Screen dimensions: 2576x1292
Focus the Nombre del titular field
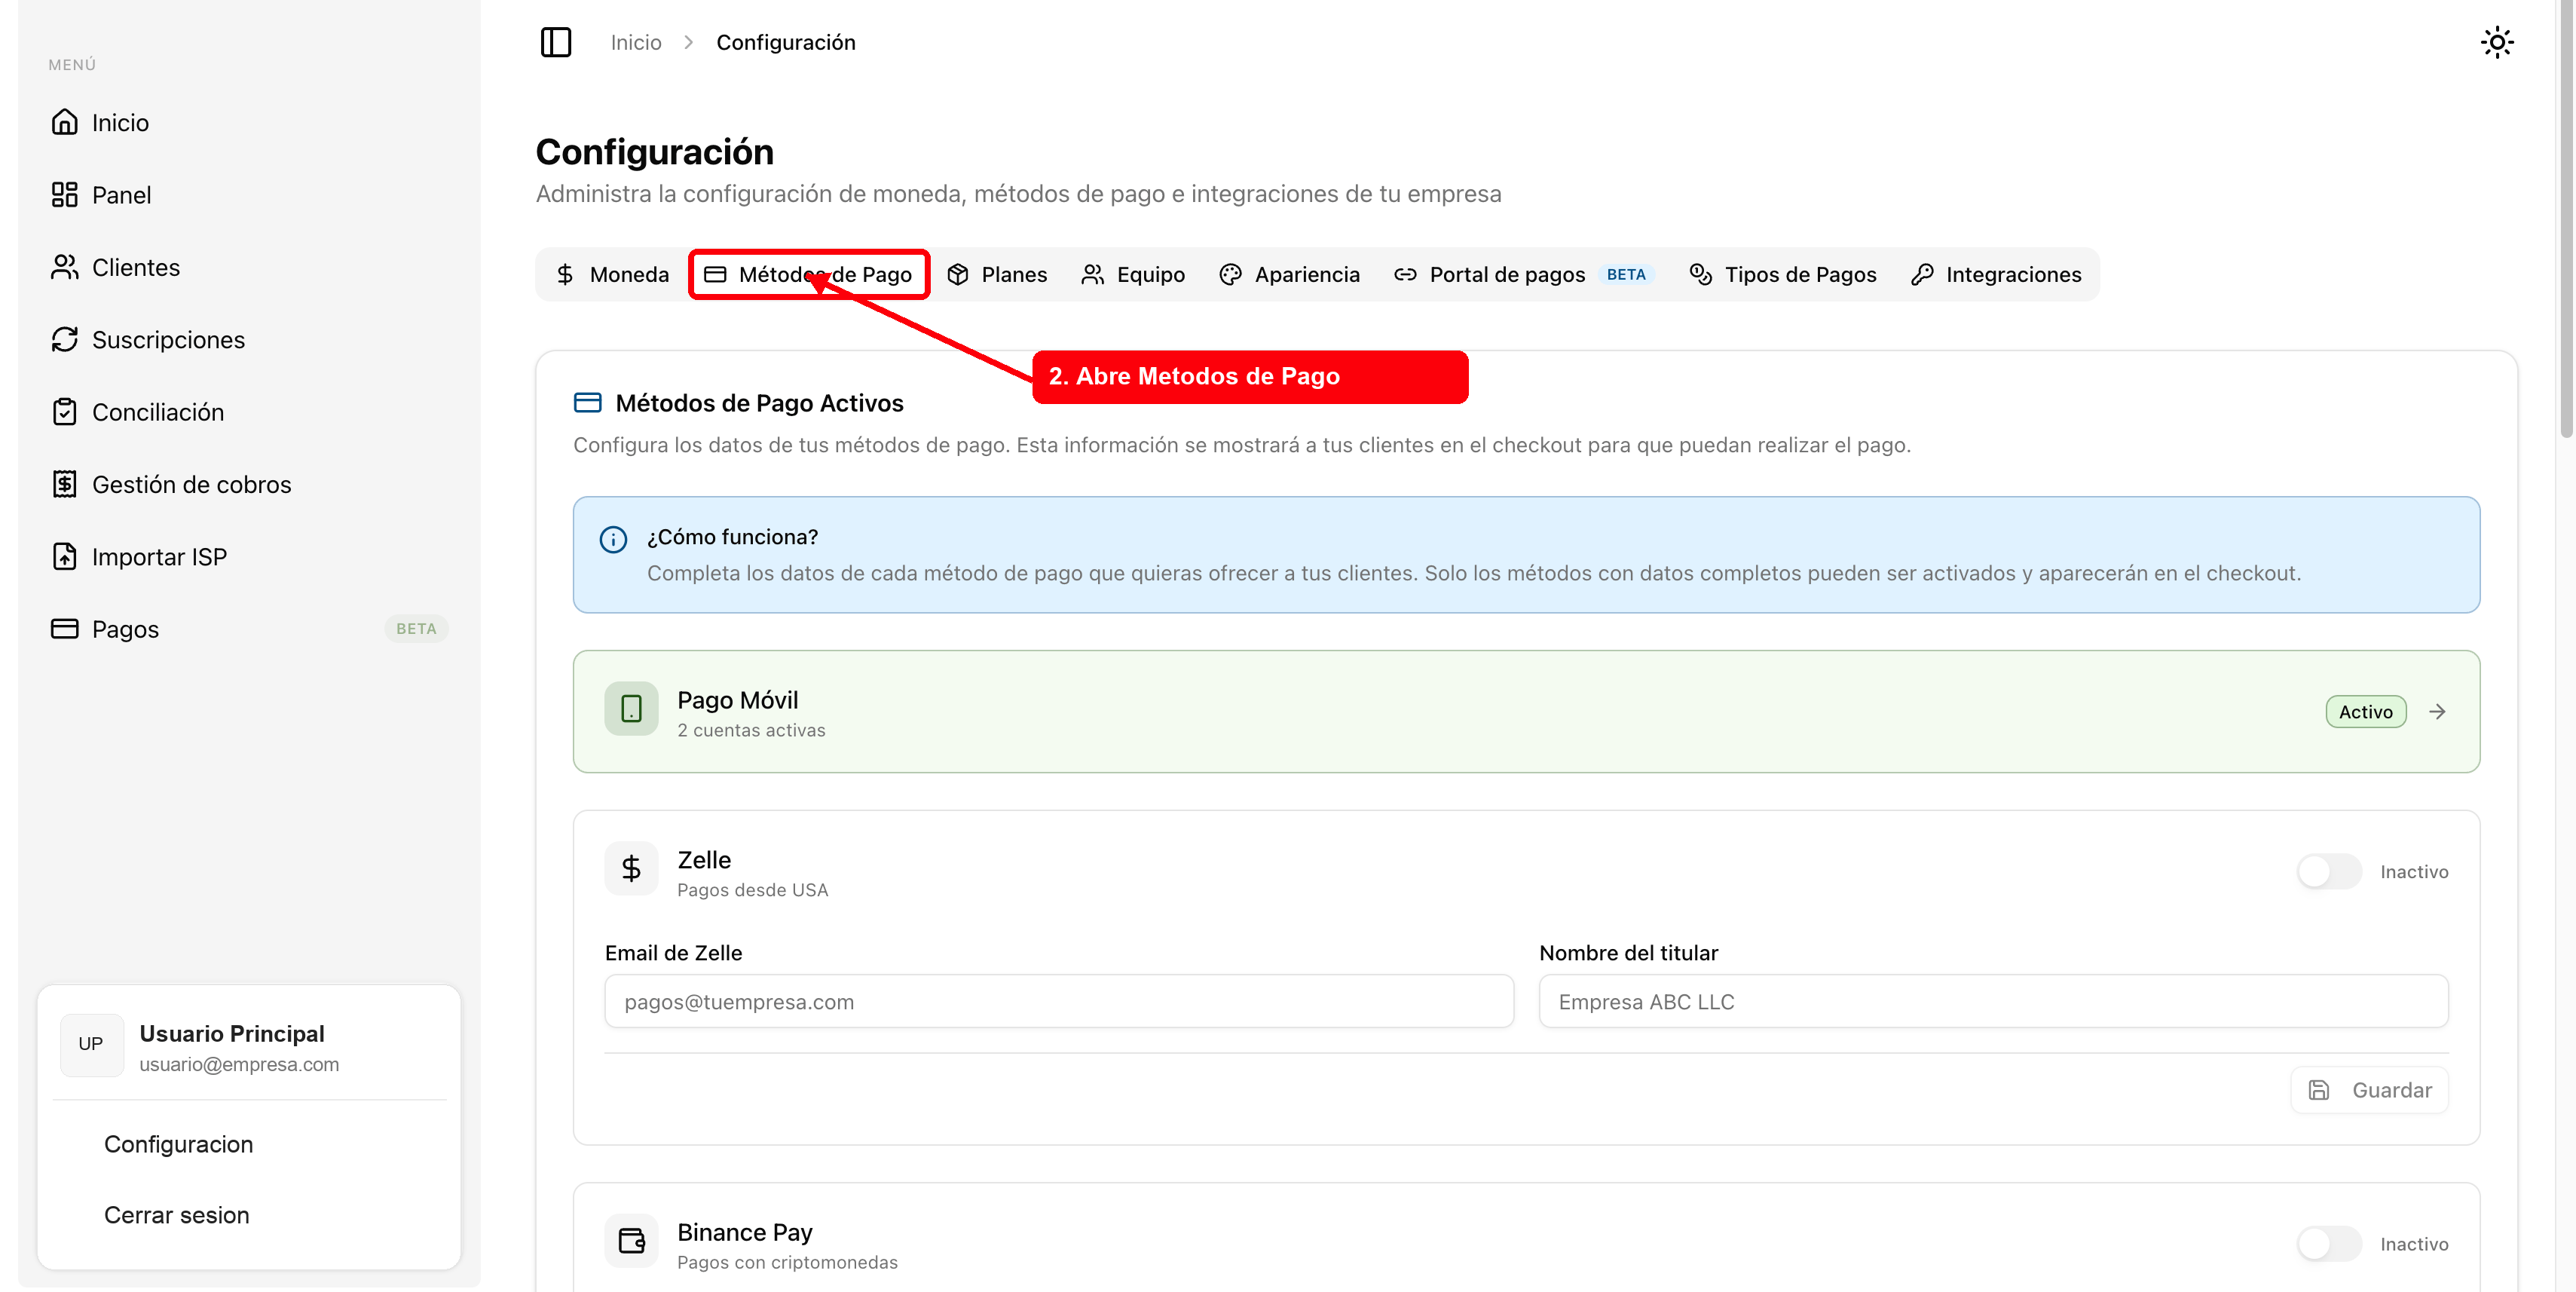[1993, 1001]
